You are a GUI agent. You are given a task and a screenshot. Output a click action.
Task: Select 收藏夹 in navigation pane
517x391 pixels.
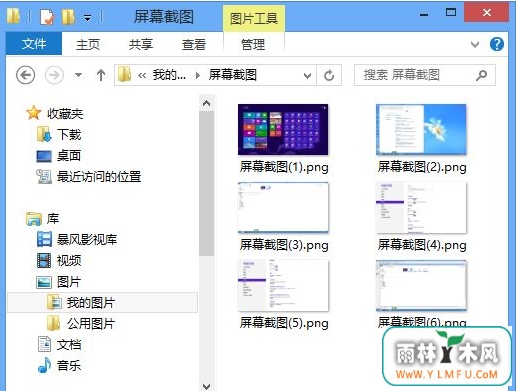pos(65,114)
